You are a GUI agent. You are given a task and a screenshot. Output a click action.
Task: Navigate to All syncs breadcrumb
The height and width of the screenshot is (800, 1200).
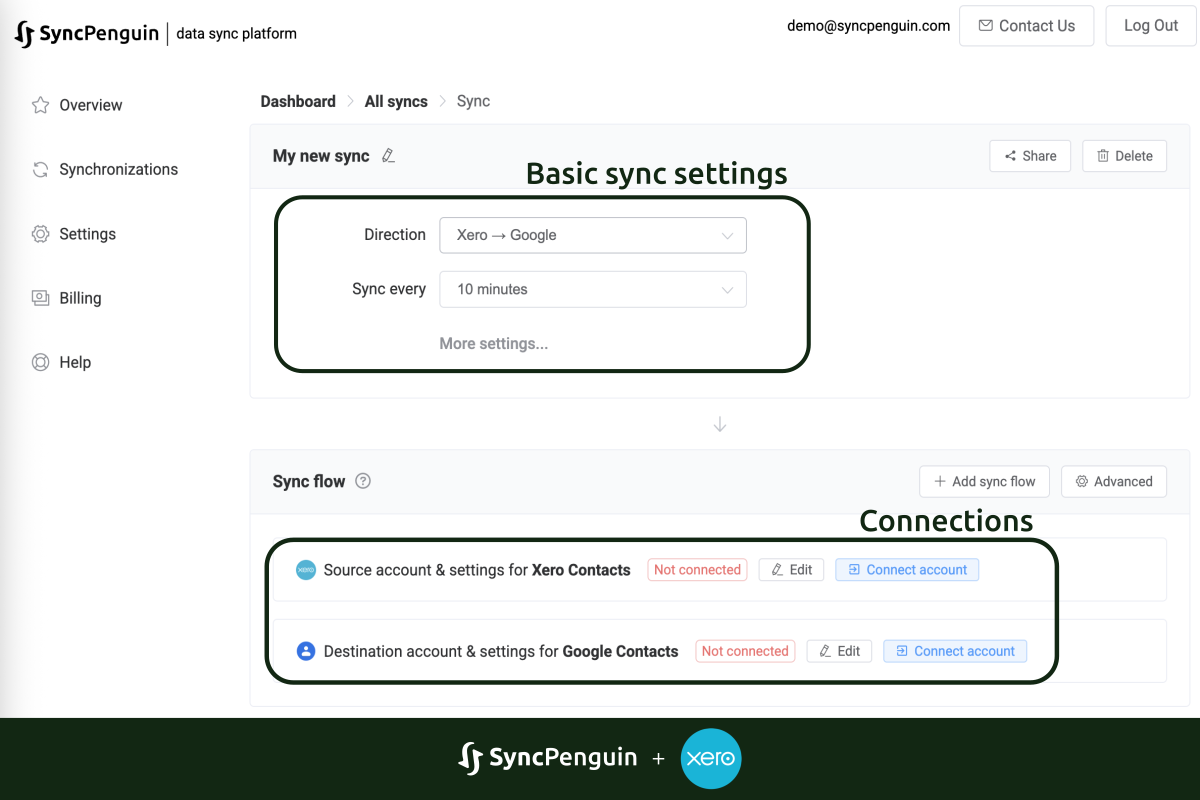pos(396,101)
